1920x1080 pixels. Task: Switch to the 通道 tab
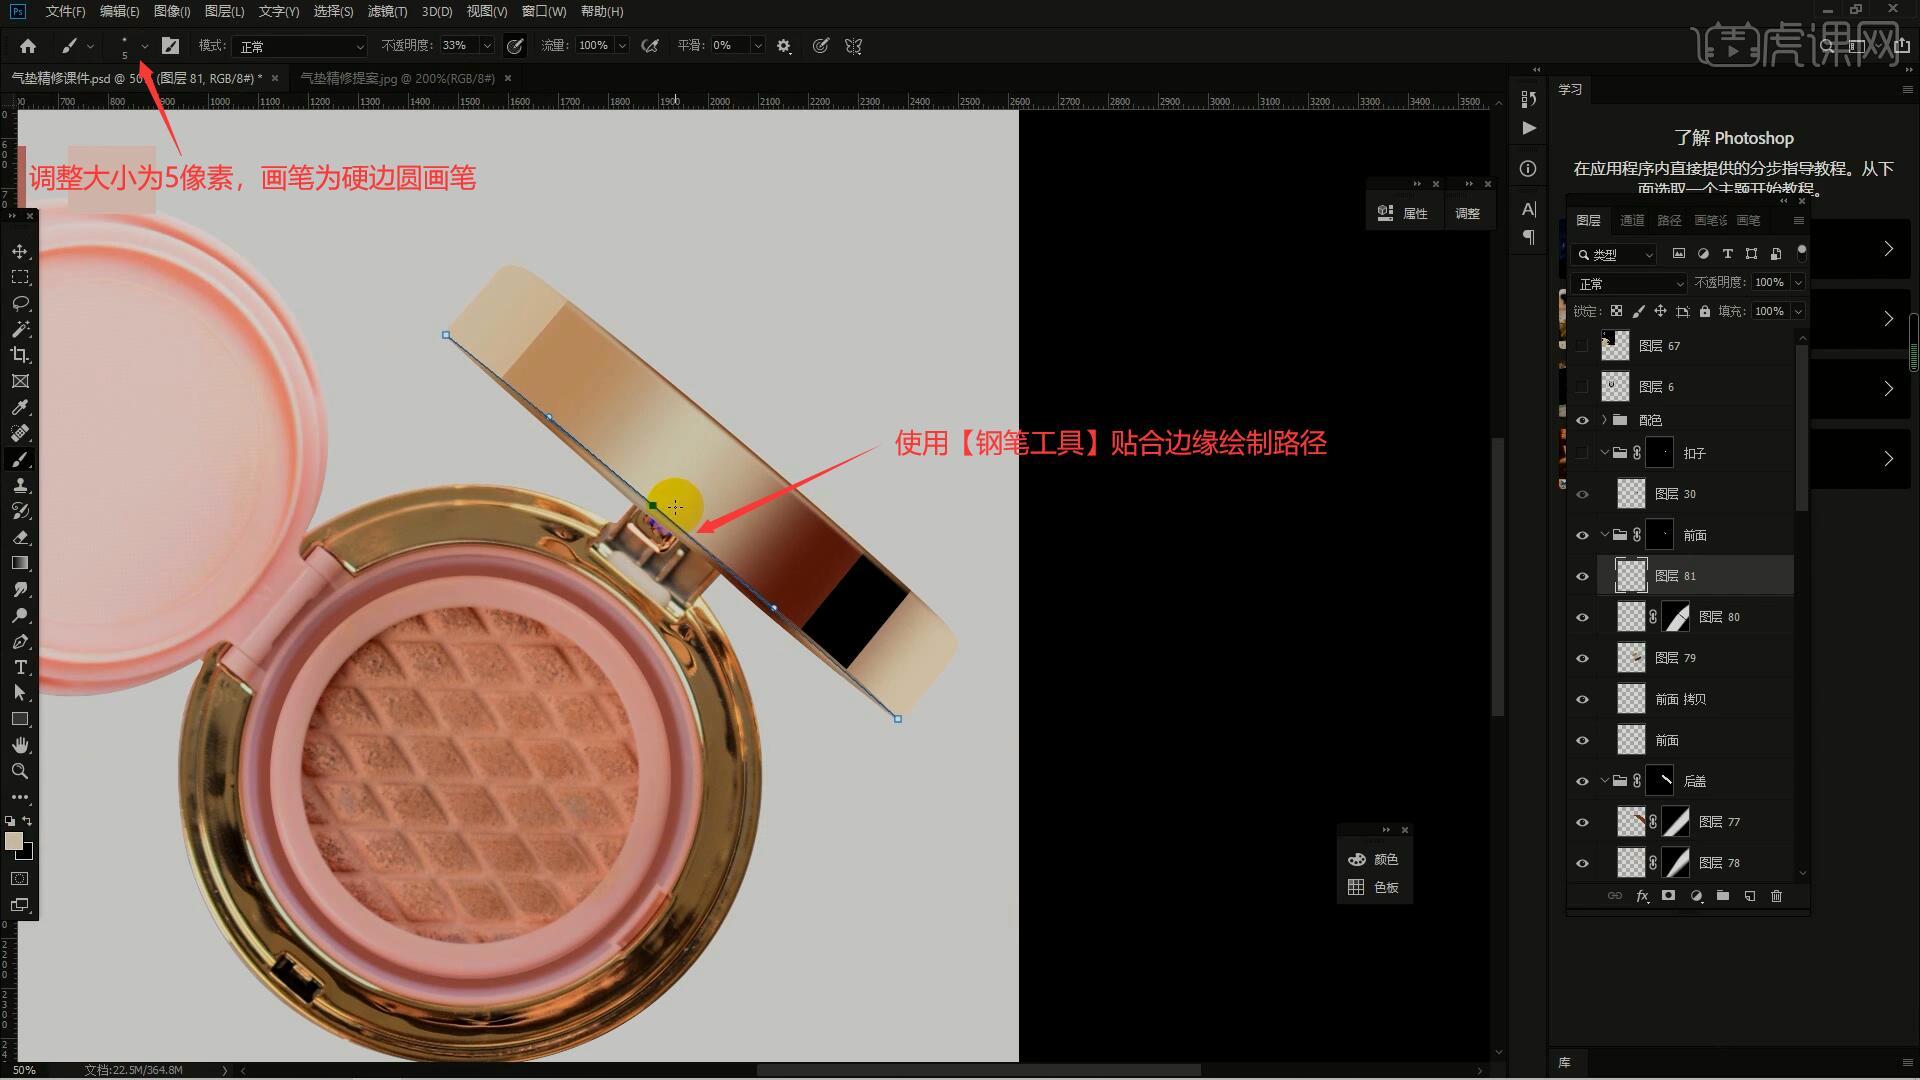pyautogui.click(x=1632, y=220)
